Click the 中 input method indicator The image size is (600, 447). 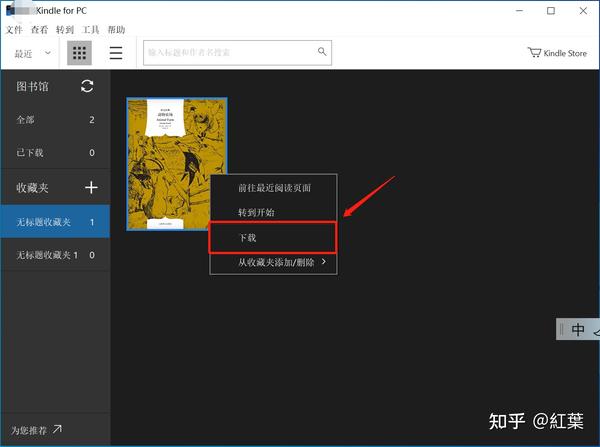click(578, 330)
